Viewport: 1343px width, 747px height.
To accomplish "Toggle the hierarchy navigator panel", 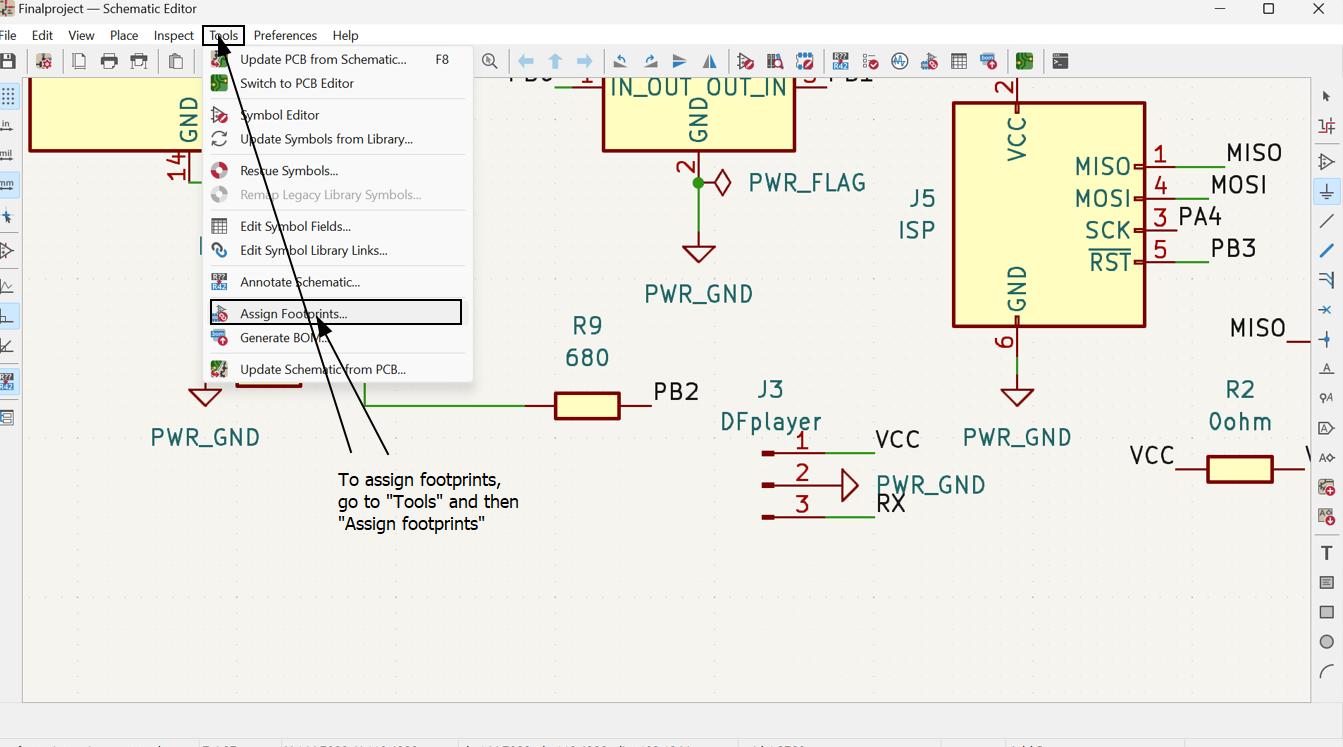I will (7, 417).
